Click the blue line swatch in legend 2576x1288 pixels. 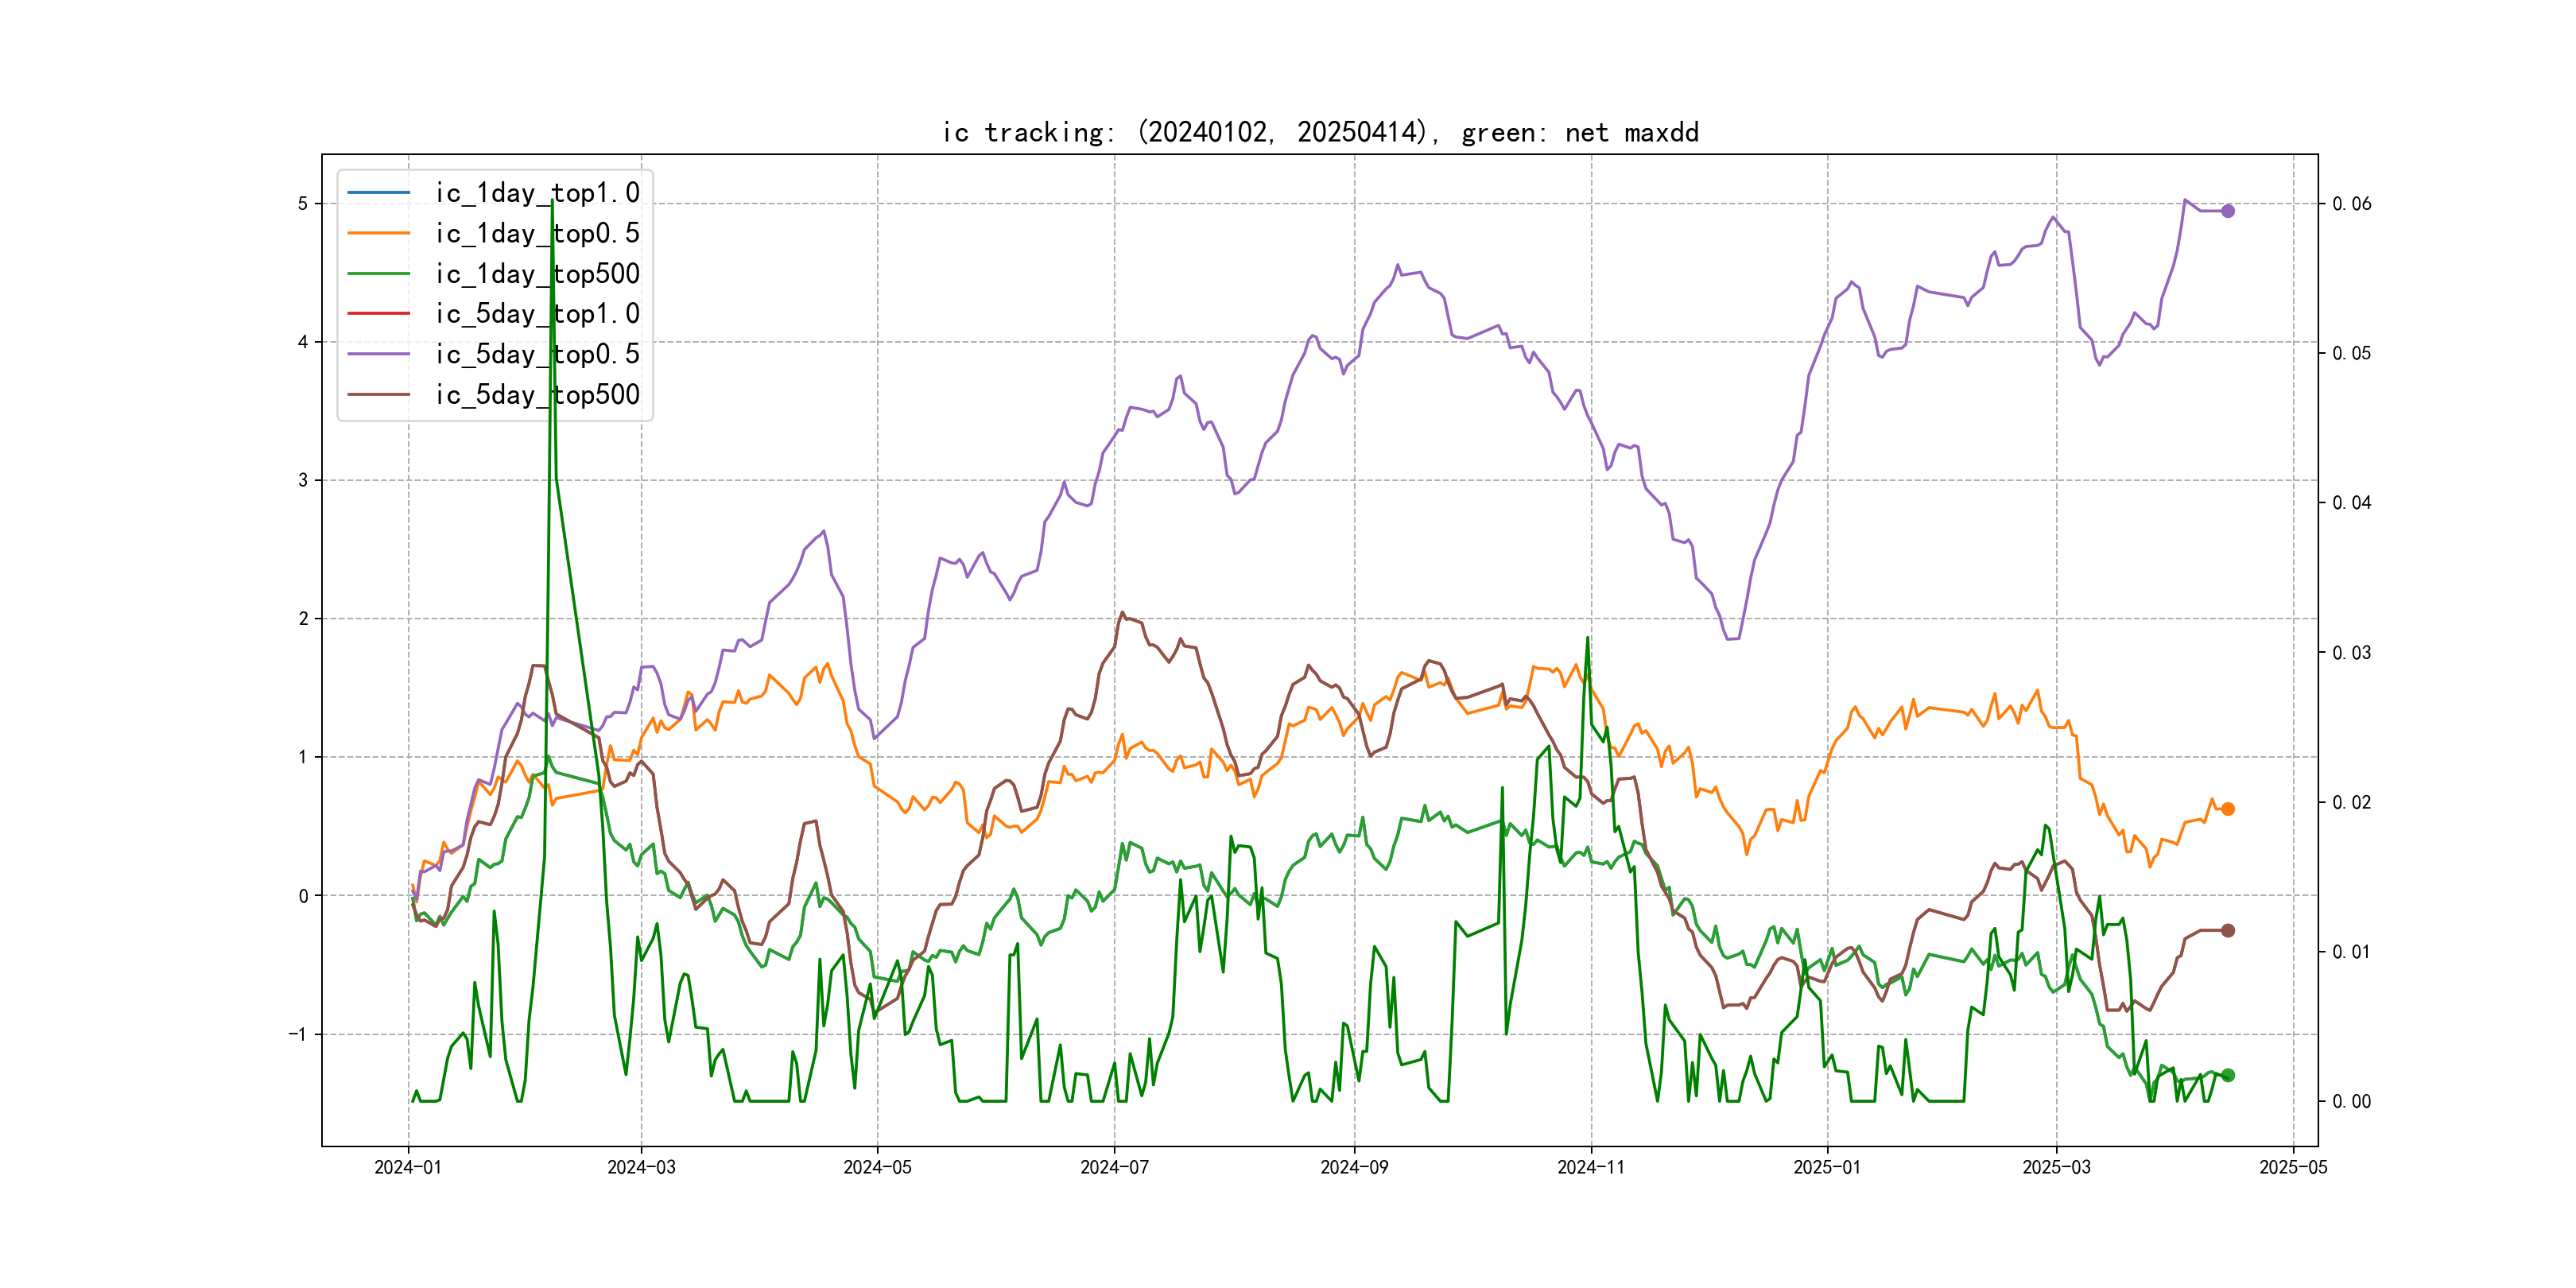[378, 192]
